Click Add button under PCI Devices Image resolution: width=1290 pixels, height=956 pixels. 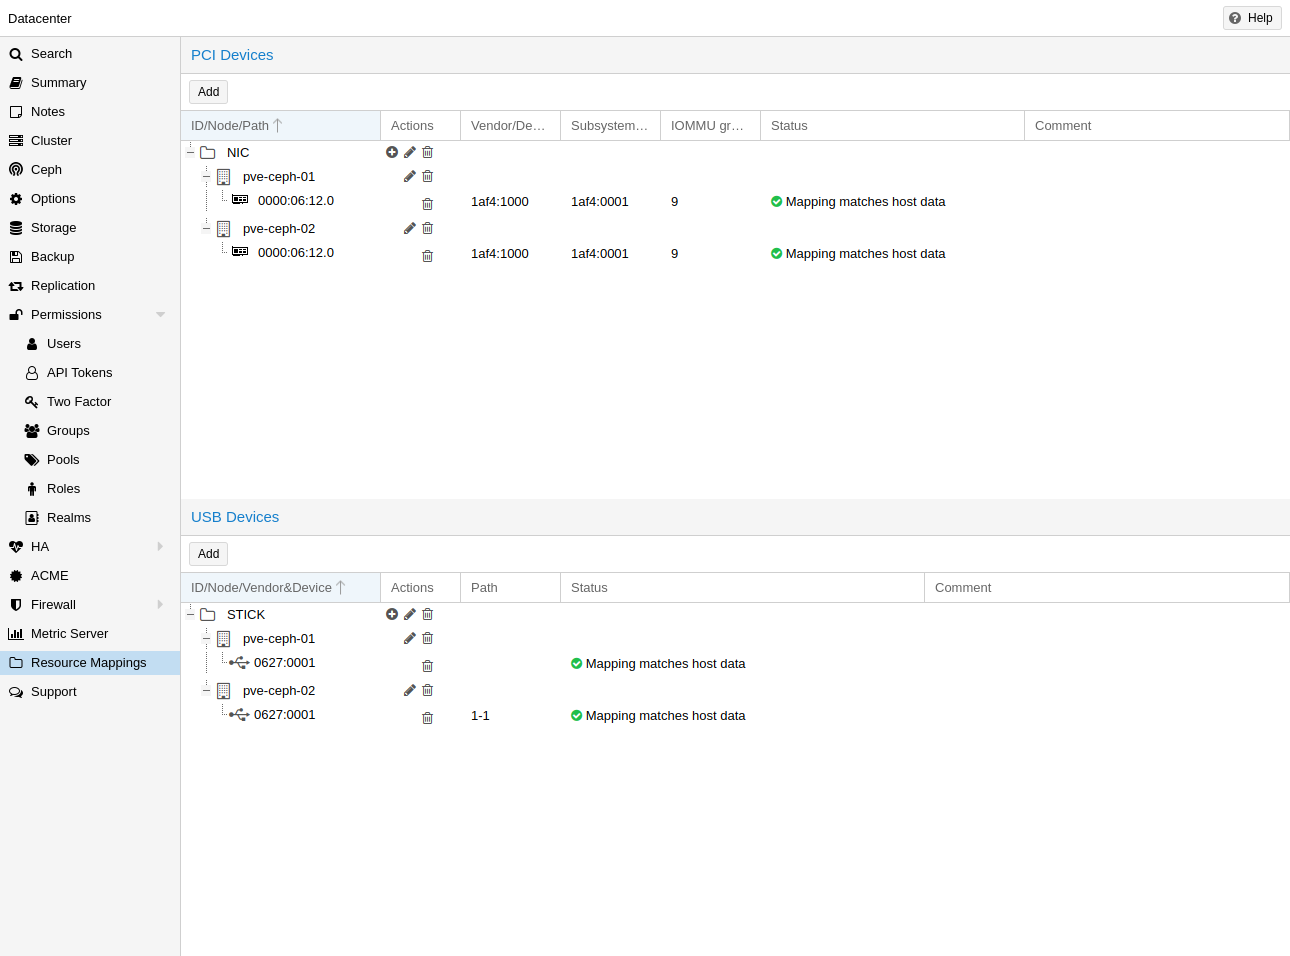pos(208,92)
